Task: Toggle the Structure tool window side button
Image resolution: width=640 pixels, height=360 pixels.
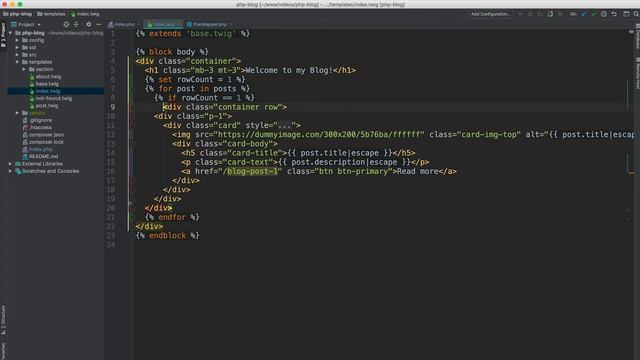Action: pyautogui.click(x=3, y=321)
